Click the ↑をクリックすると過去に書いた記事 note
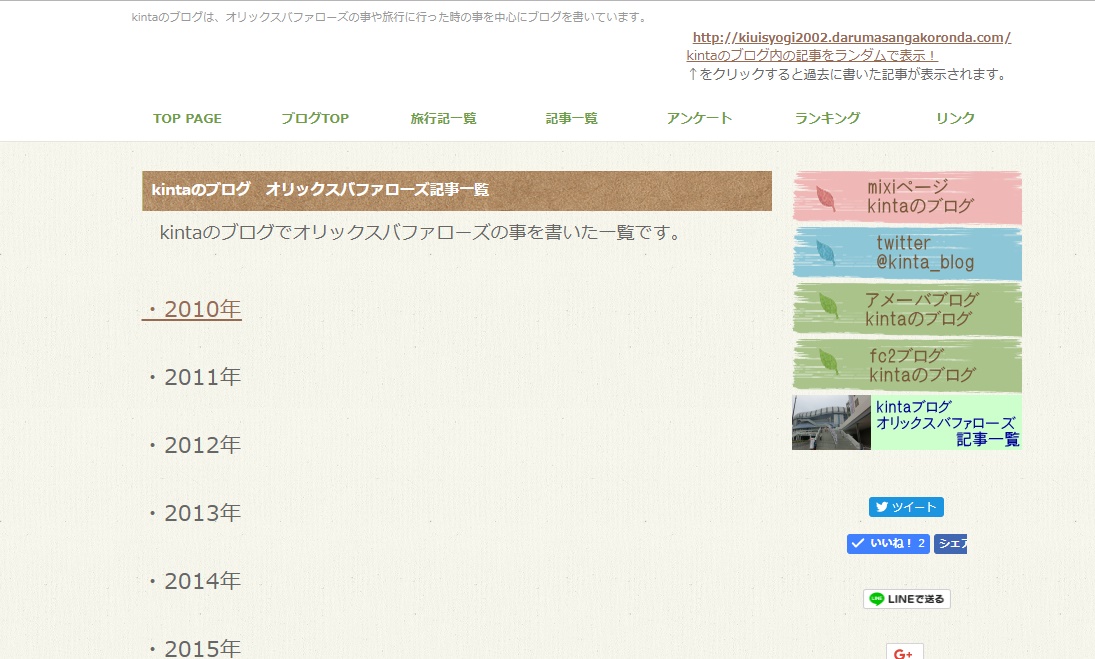 [847, 74]
